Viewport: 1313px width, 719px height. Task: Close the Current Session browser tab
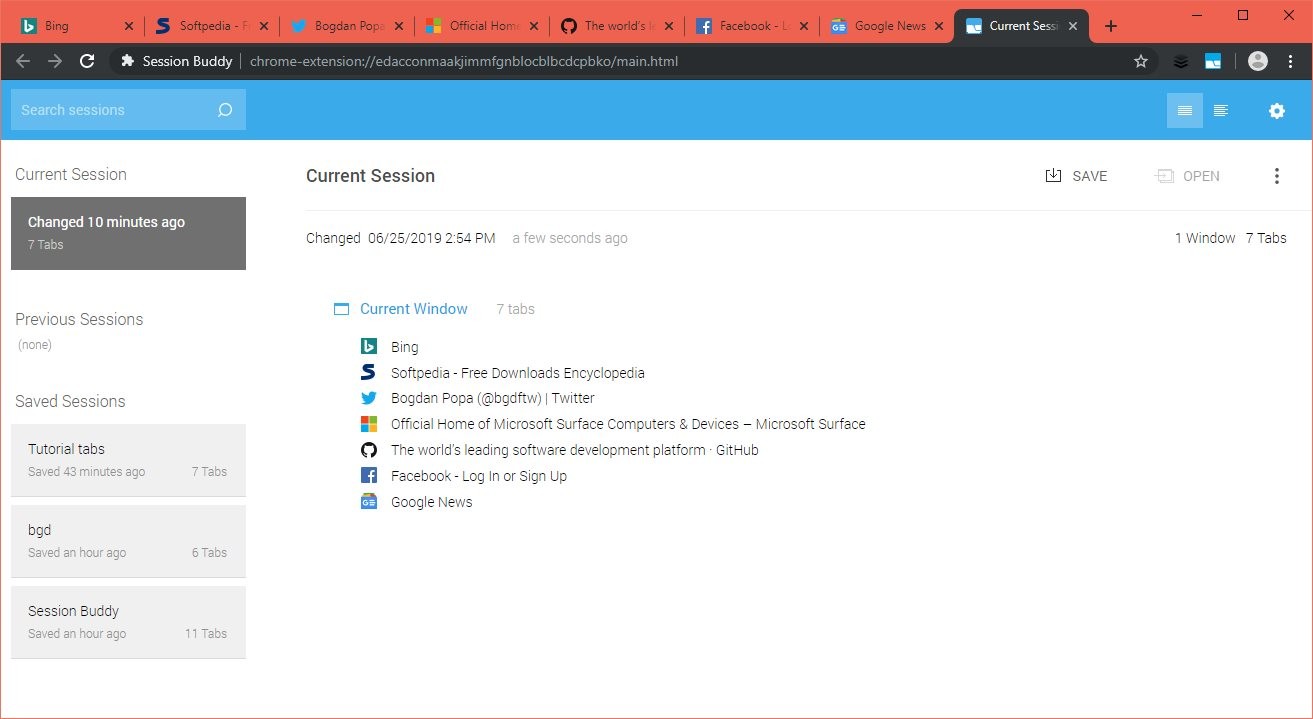click(x=1073, y=26)
